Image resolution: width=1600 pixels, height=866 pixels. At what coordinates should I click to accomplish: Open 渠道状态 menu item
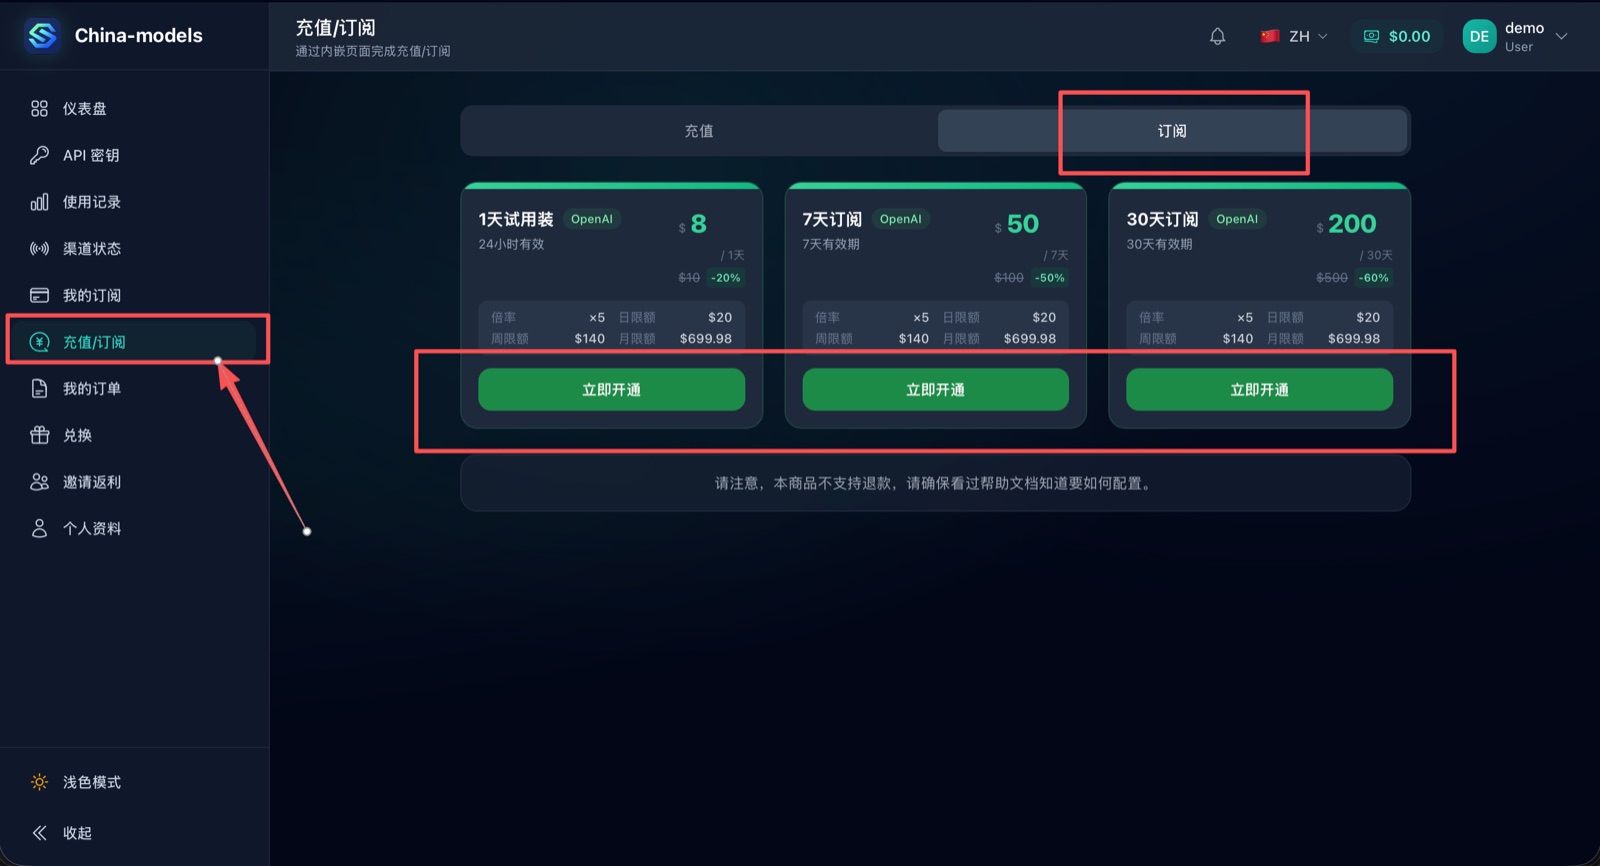coord(134,248)
